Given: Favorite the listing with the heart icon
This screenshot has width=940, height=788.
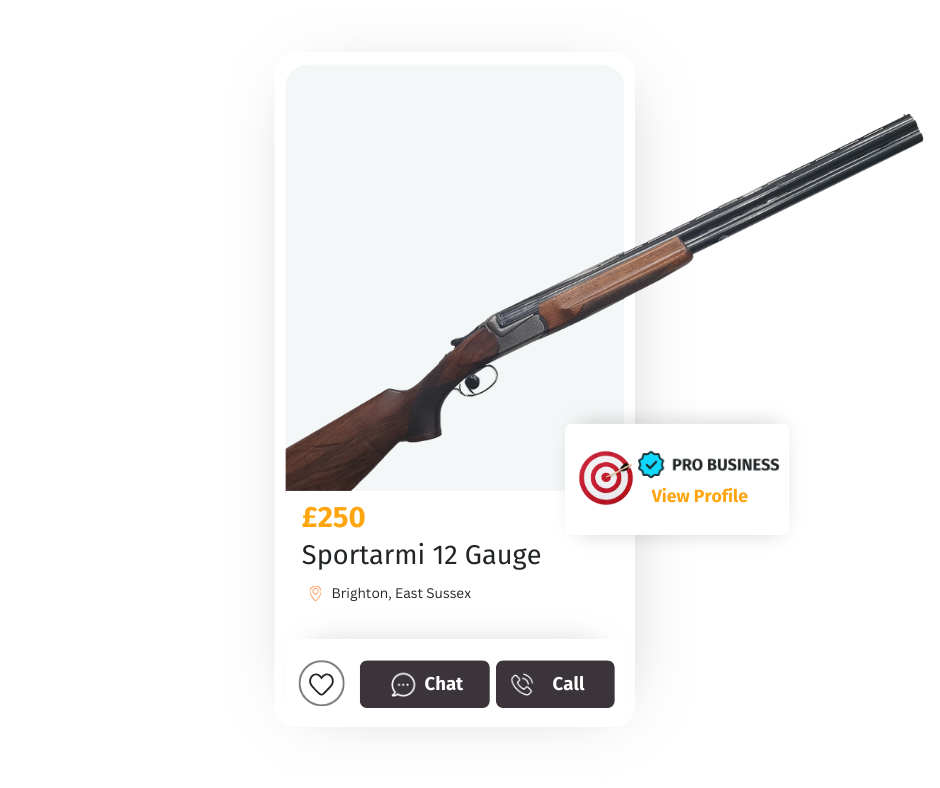Looking at the screenshot, I should click(x=321, y=683).
